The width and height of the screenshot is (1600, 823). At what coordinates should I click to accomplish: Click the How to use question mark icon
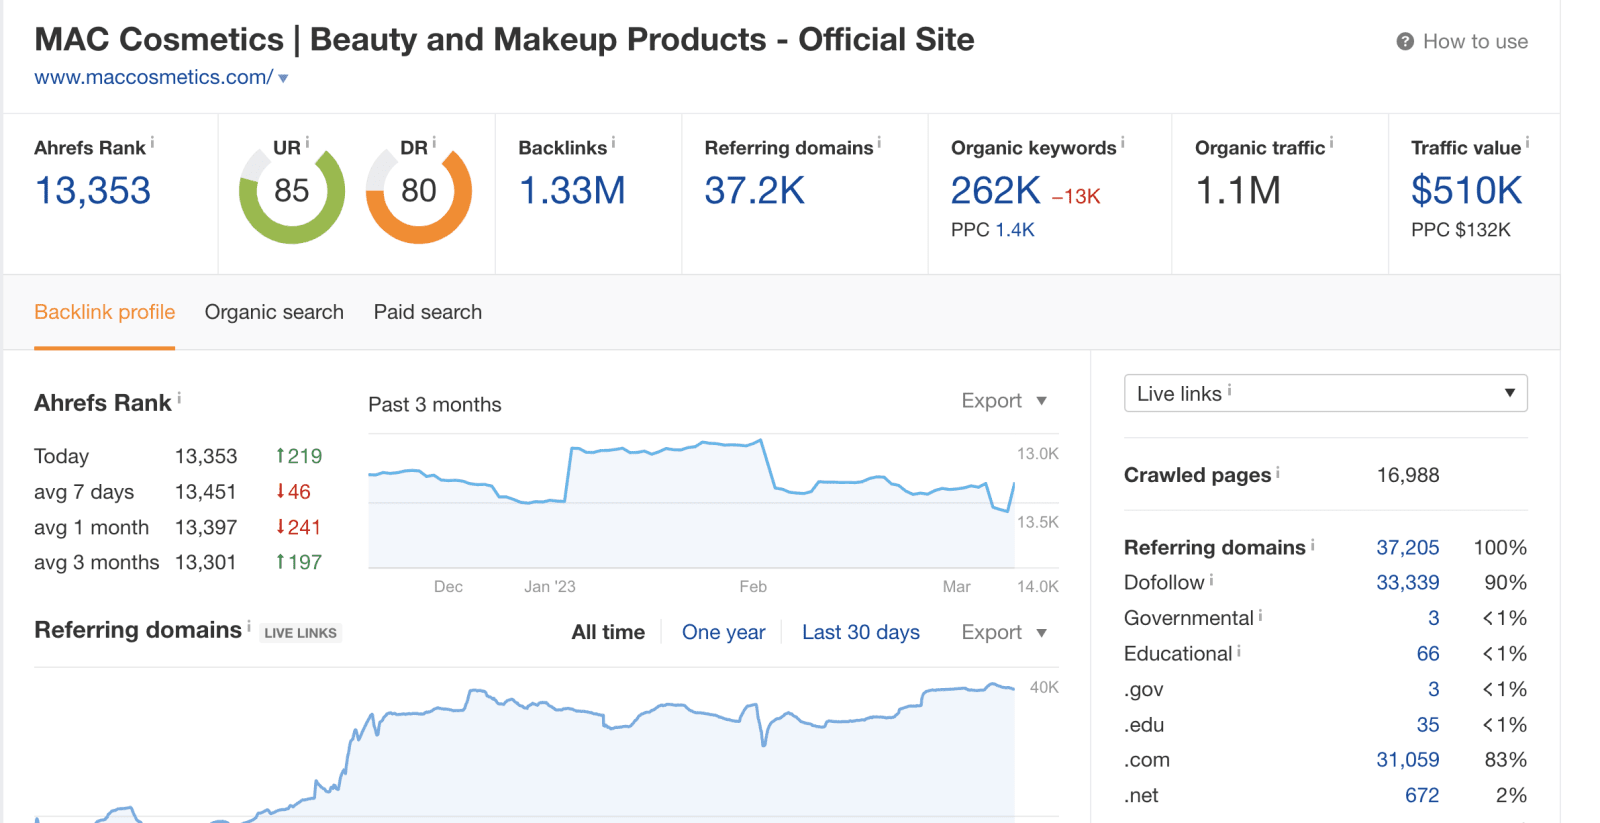click(1405, 42)
